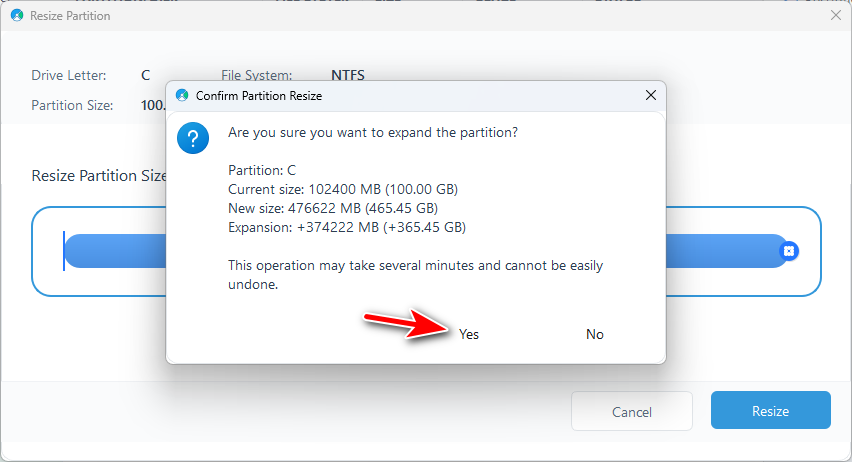Click the blue question mark icon
This screenshot has height=462, width=852.
(x=193, y=138)
